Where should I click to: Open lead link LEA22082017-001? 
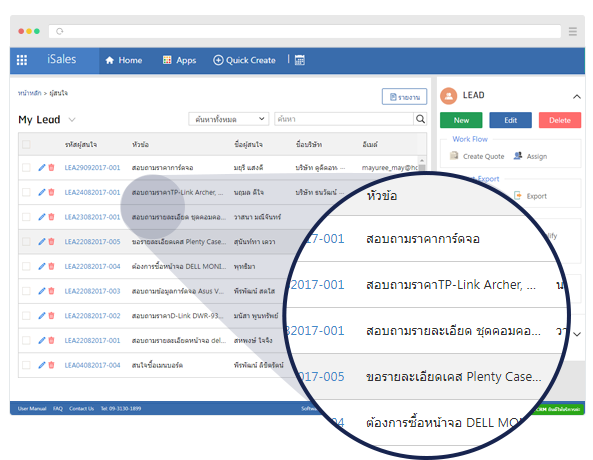tap(92, 340)
